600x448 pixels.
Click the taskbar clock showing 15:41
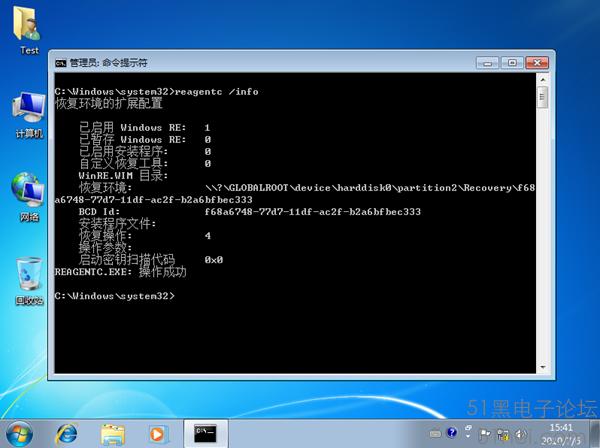click(x=561, y=434)
